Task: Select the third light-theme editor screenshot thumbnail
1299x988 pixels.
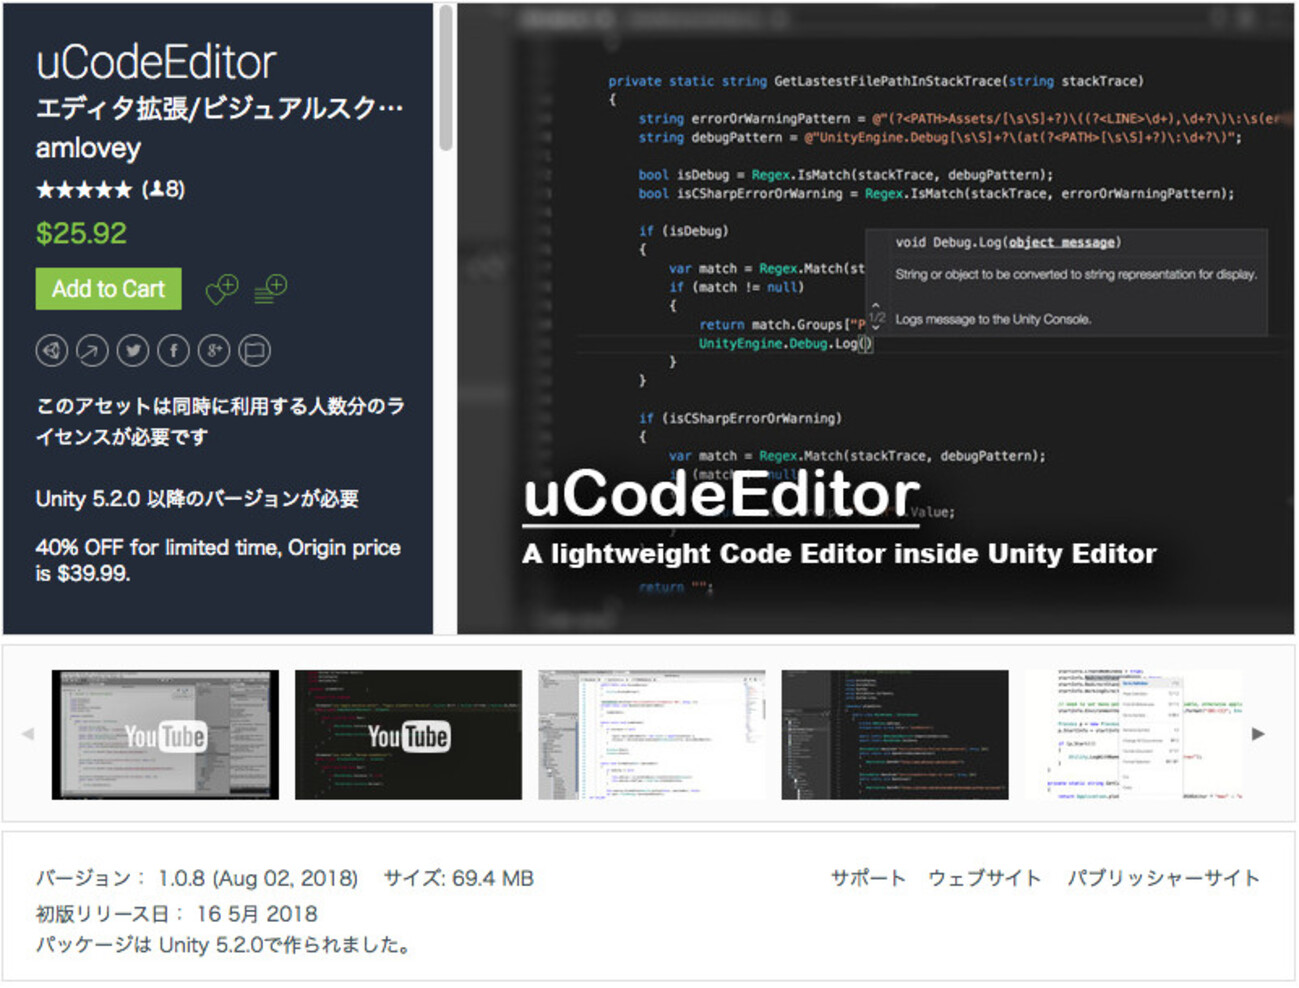Action: point(652,735)
